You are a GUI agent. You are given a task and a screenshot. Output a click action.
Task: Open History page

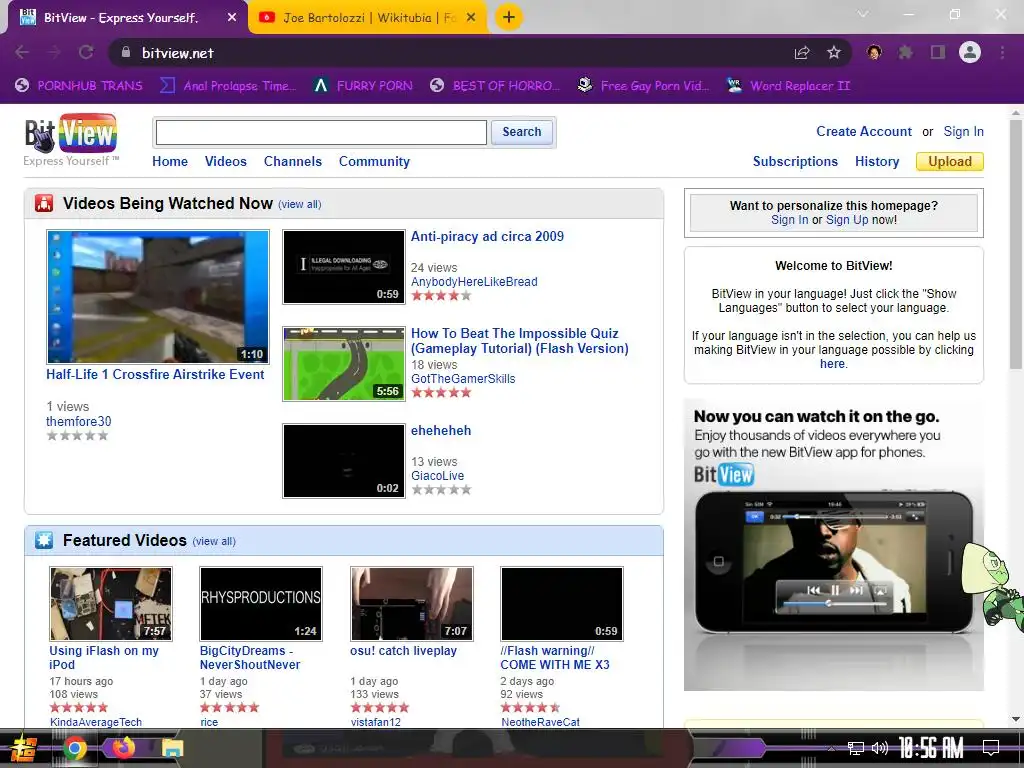click(x=877, y=161)
